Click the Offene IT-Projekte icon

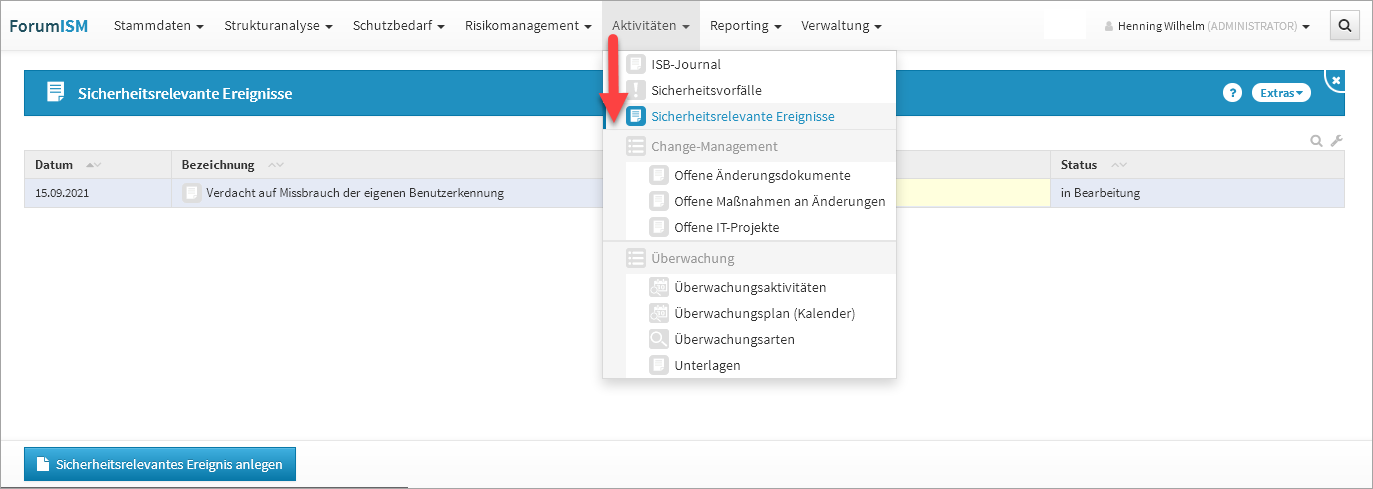[658, 227]
